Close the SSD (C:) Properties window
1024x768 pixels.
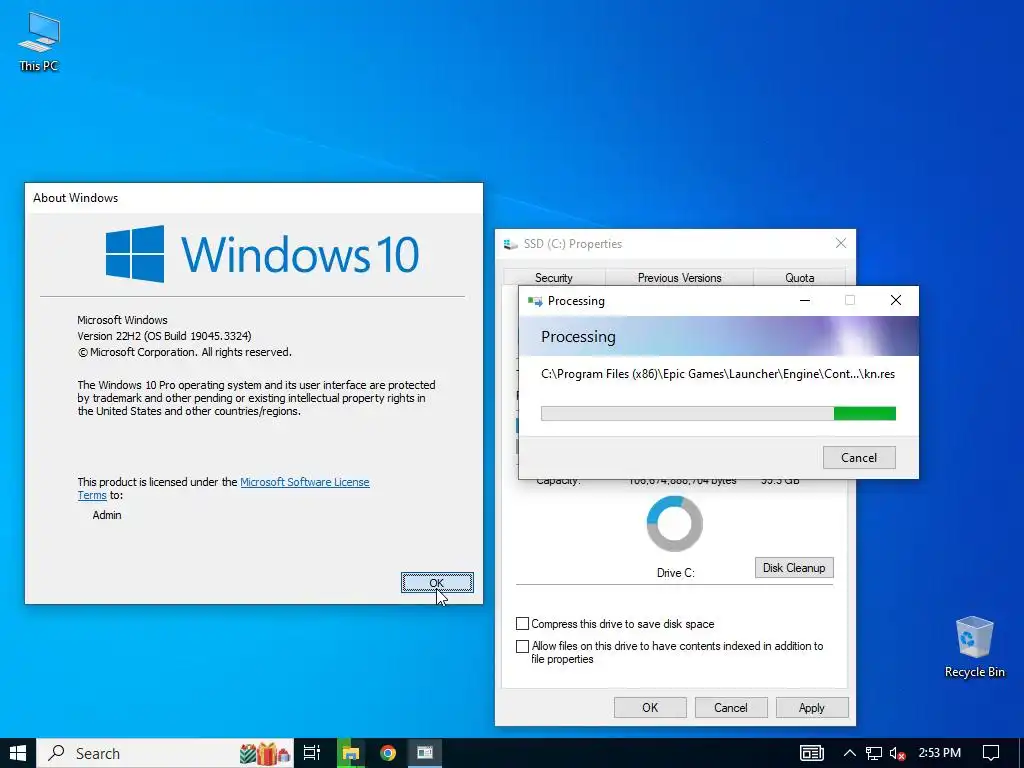(x=840, y=244)
